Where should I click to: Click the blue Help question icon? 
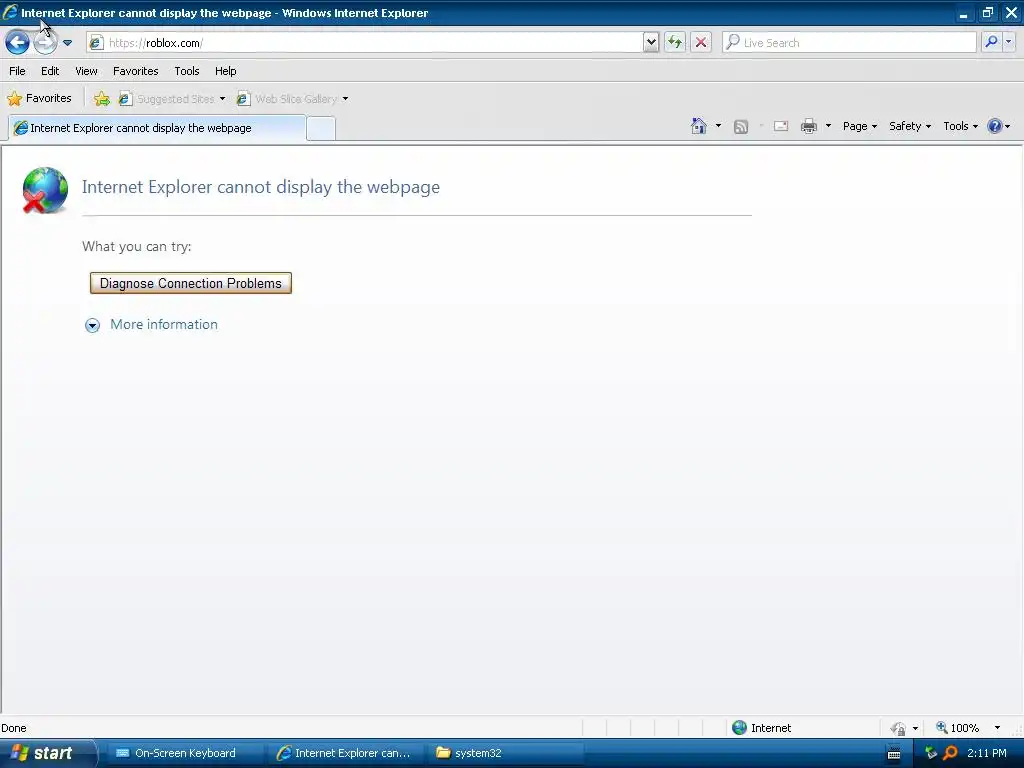(x=995, y=126)
